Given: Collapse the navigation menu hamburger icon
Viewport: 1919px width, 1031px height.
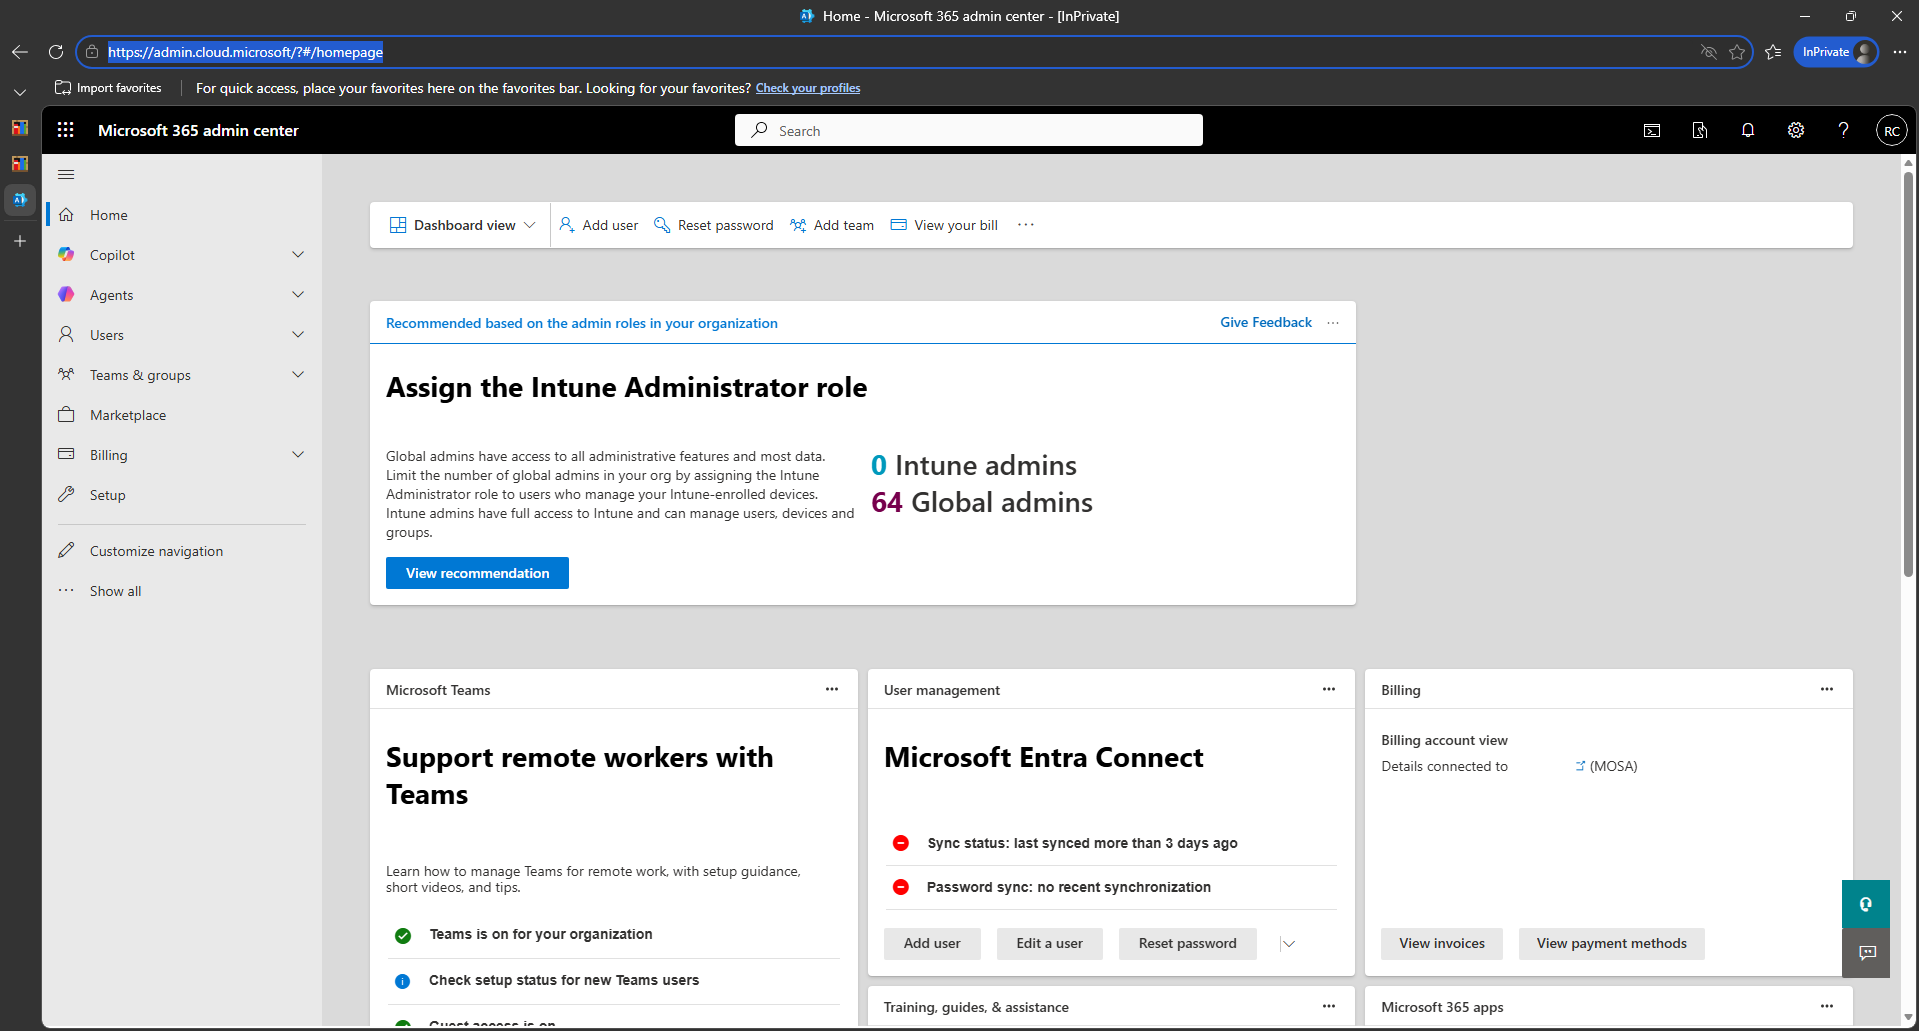Looking at the screenshot, I should (x=66, y=175).
